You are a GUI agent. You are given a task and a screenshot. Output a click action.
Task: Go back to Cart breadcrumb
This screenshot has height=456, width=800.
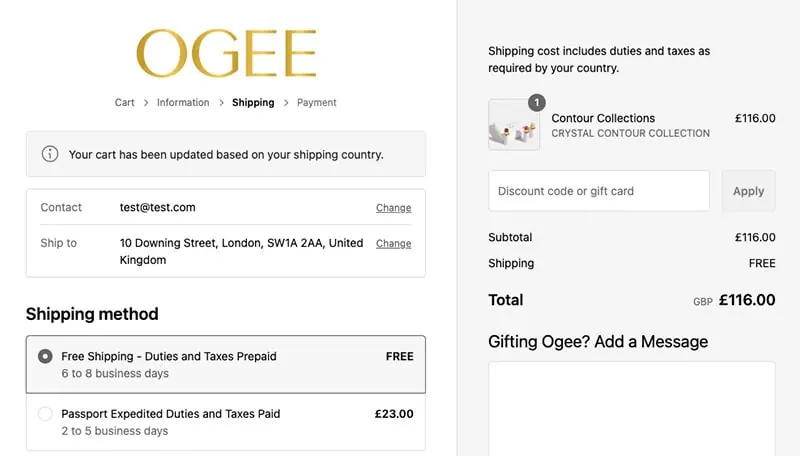pyautogui.click(x=124, y=103)
